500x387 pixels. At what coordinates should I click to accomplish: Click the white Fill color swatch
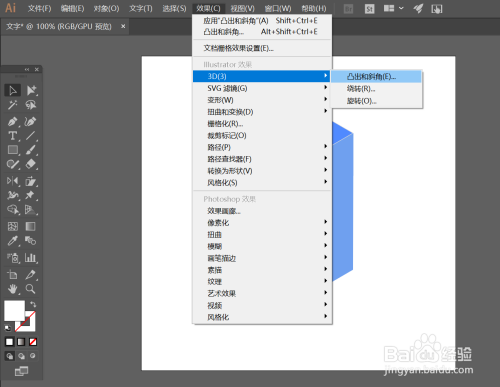coord(14,310)
